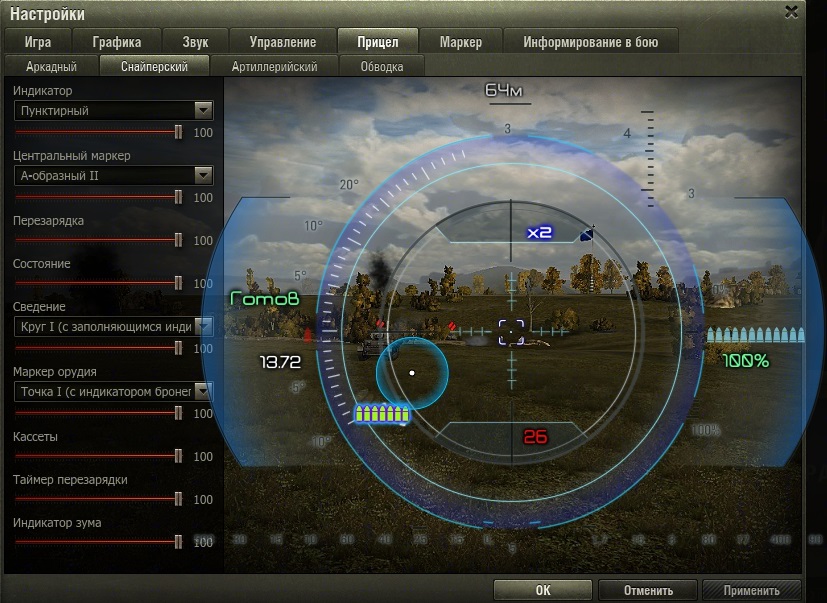The image size is (827, 603).
Task: Switch to the Маркер tab
Action: coord(461,42)
